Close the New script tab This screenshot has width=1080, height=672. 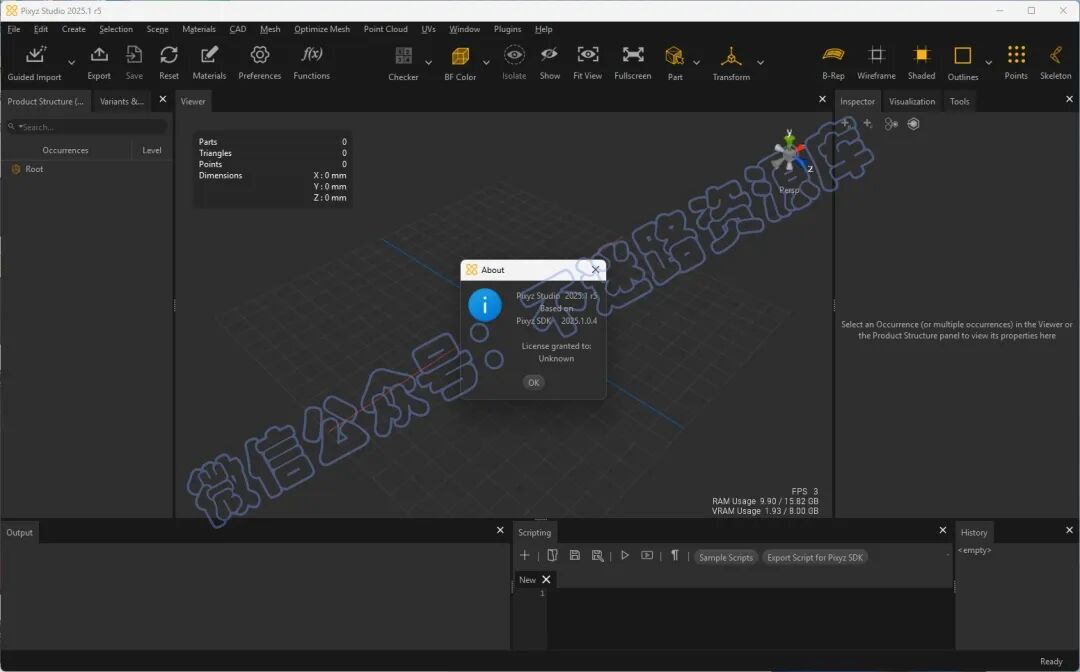[x=546, y=580]
